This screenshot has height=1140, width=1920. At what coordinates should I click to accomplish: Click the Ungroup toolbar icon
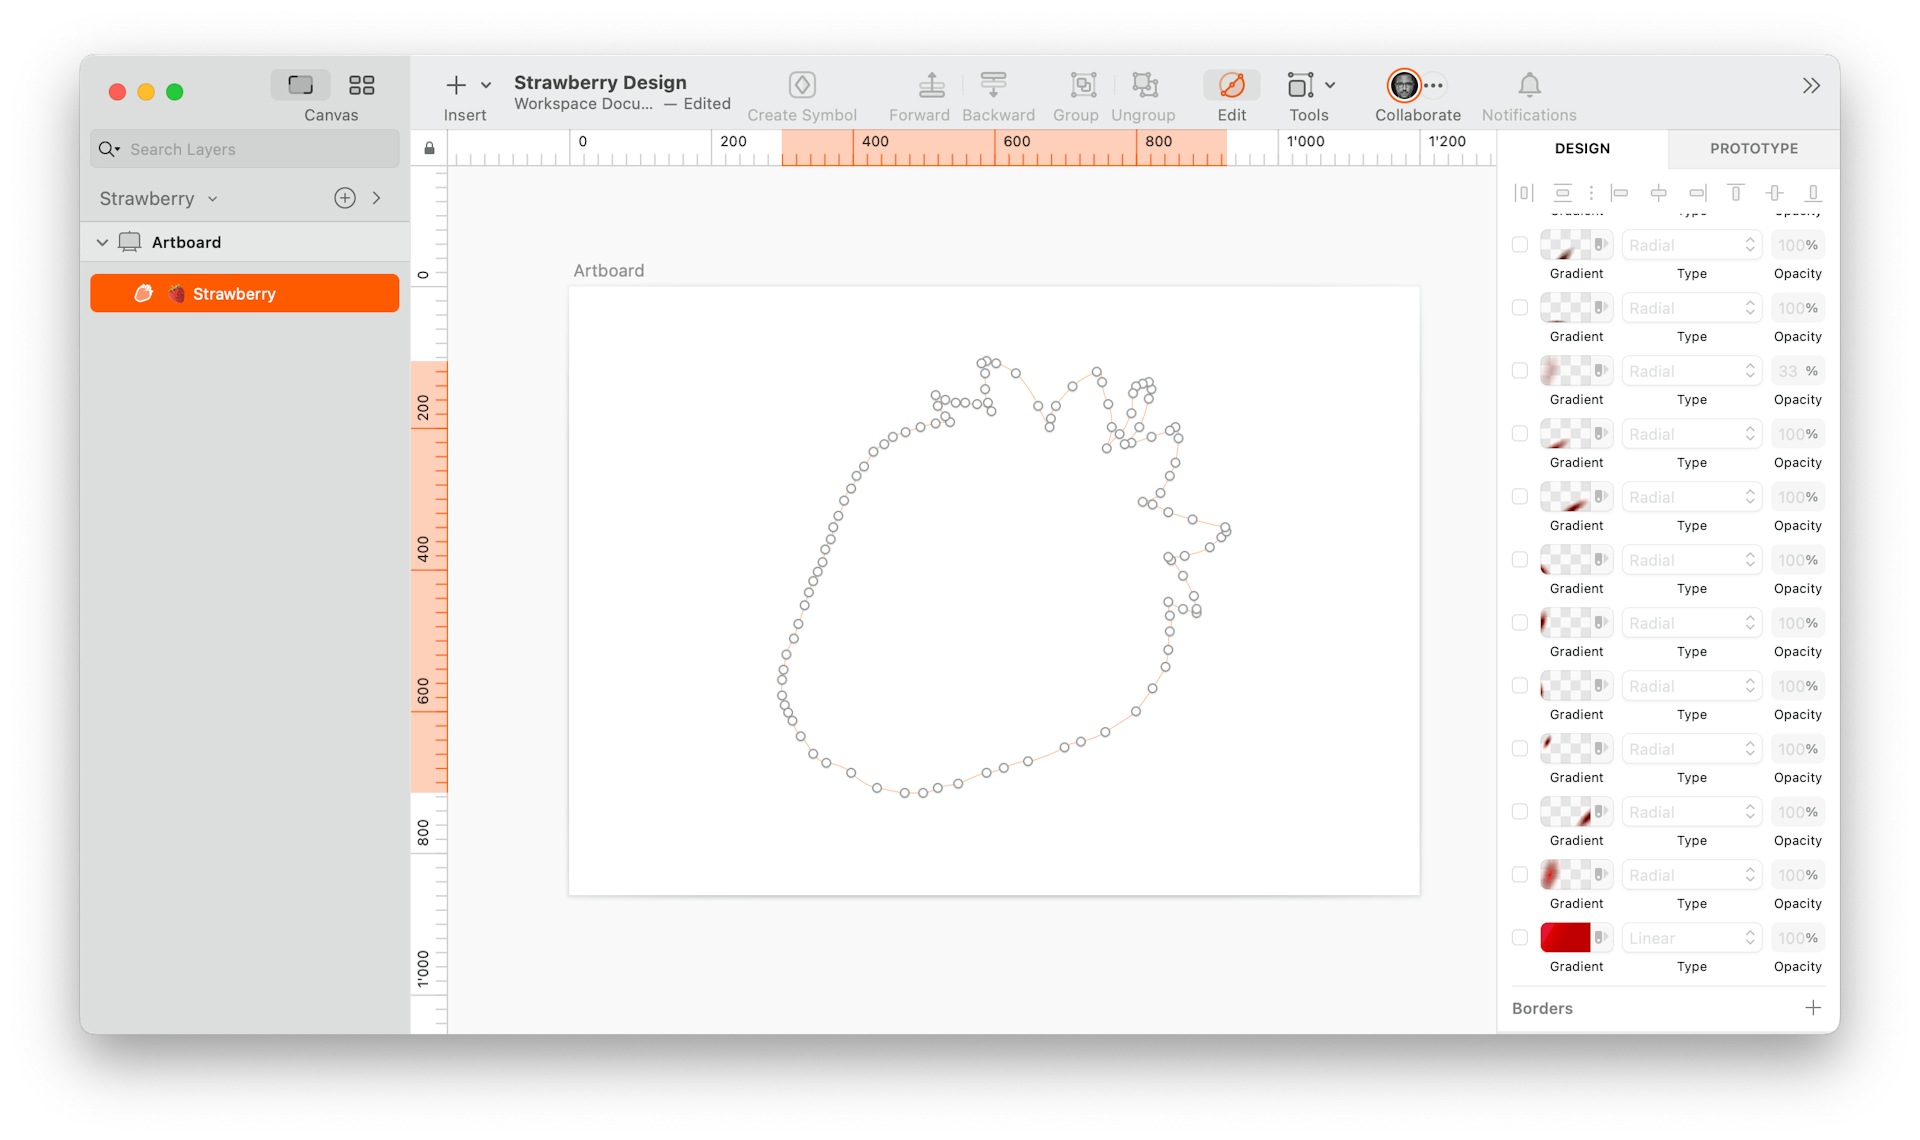(1144, 85)
